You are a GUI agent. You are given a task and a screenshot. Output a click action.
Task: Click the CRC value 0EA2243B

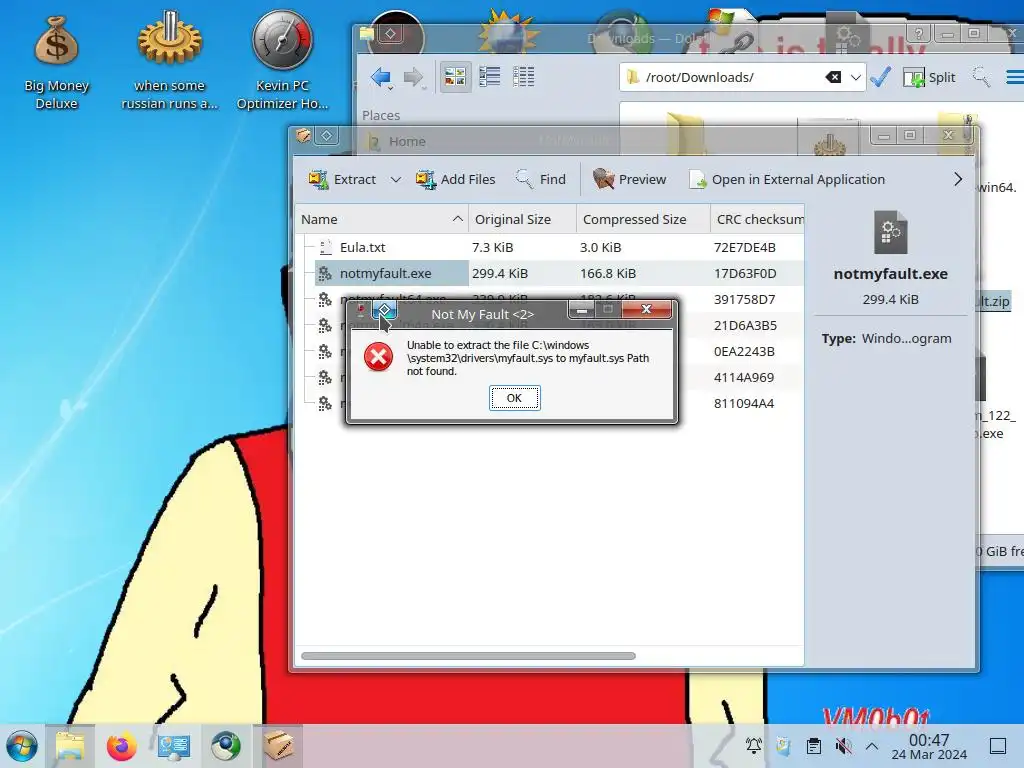pyautogui.click(x=744, y=351)
